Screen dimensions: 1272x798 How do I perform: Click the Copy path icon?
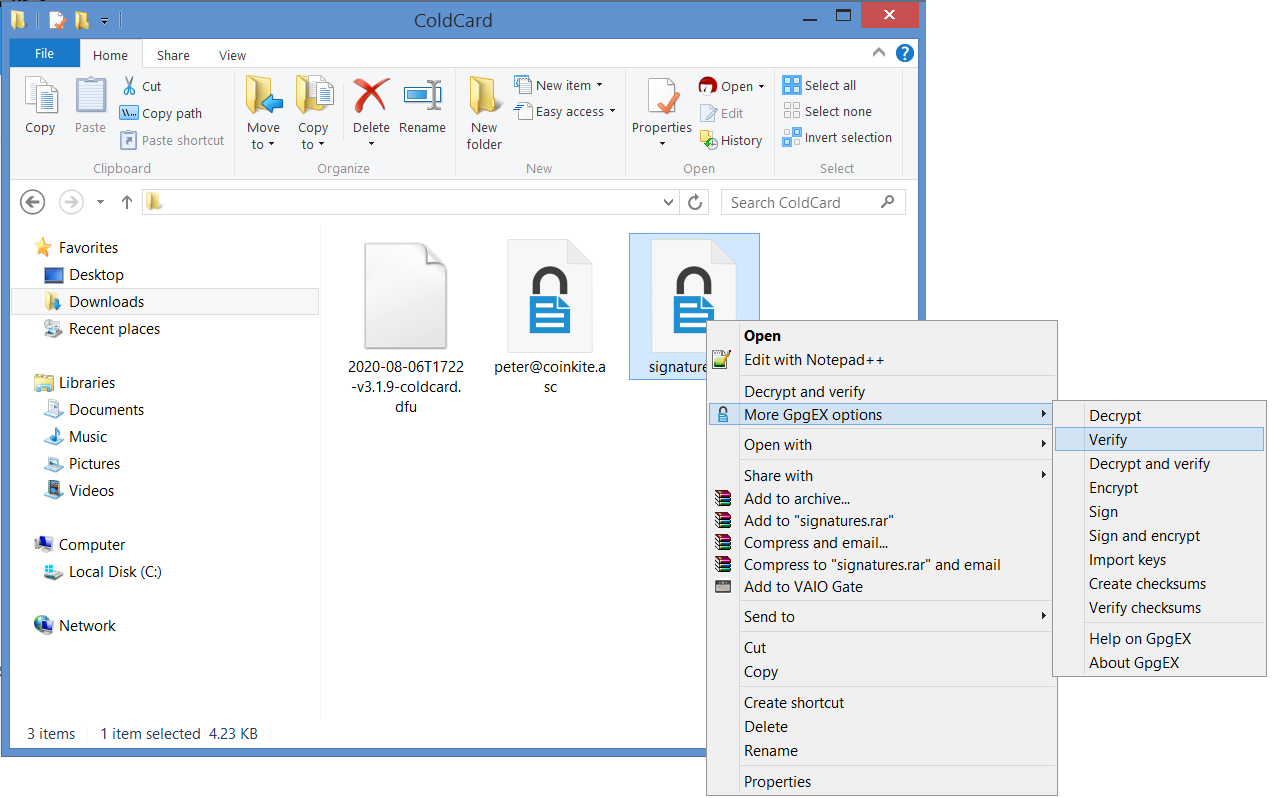coord(129,113)
